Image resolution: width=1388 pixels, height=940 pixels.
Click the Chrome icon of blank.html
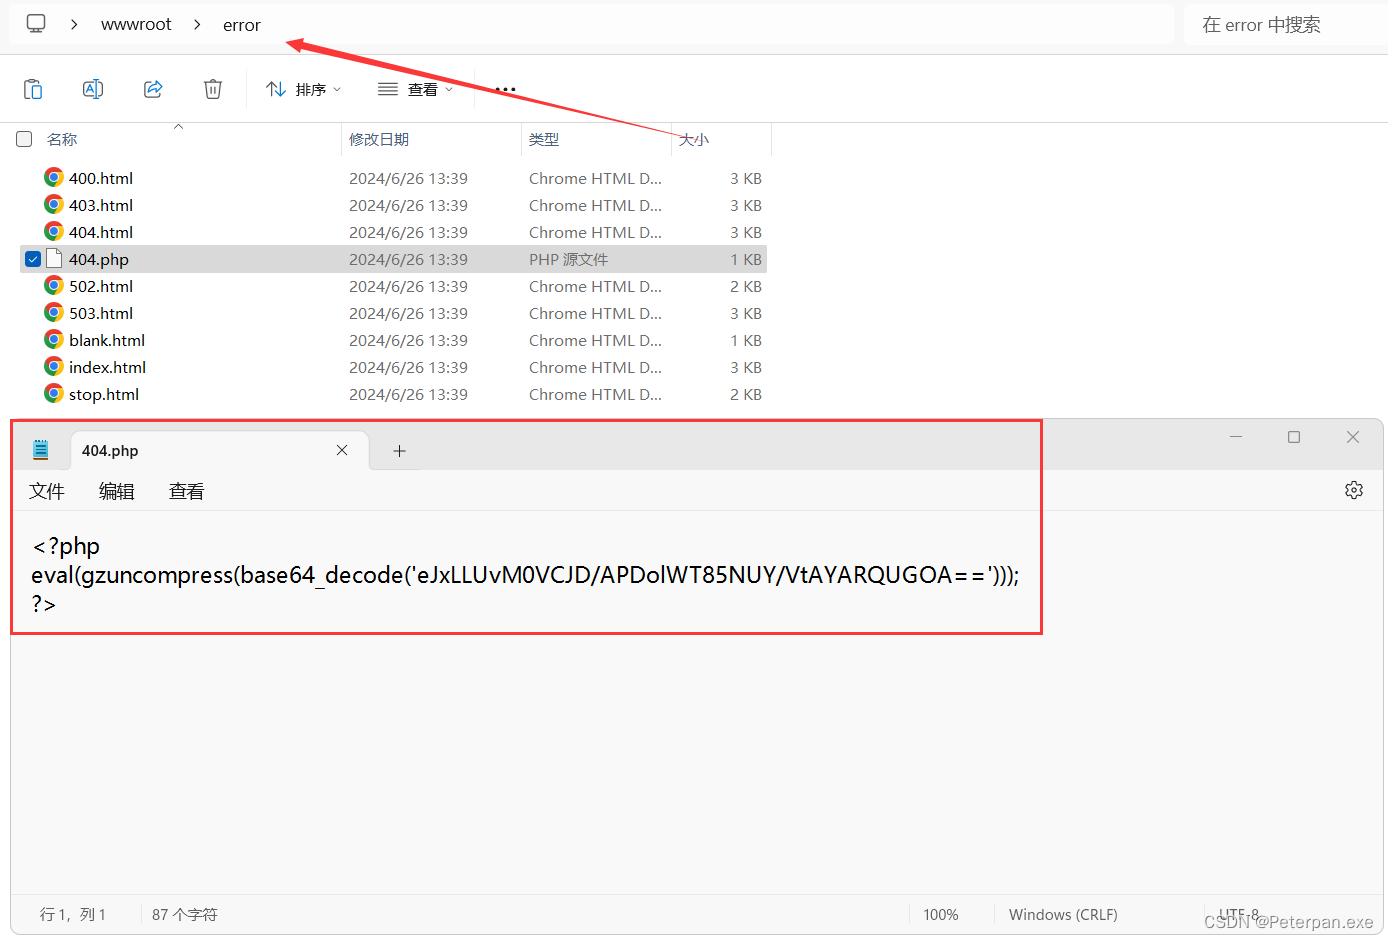click(x=54, y=339)
